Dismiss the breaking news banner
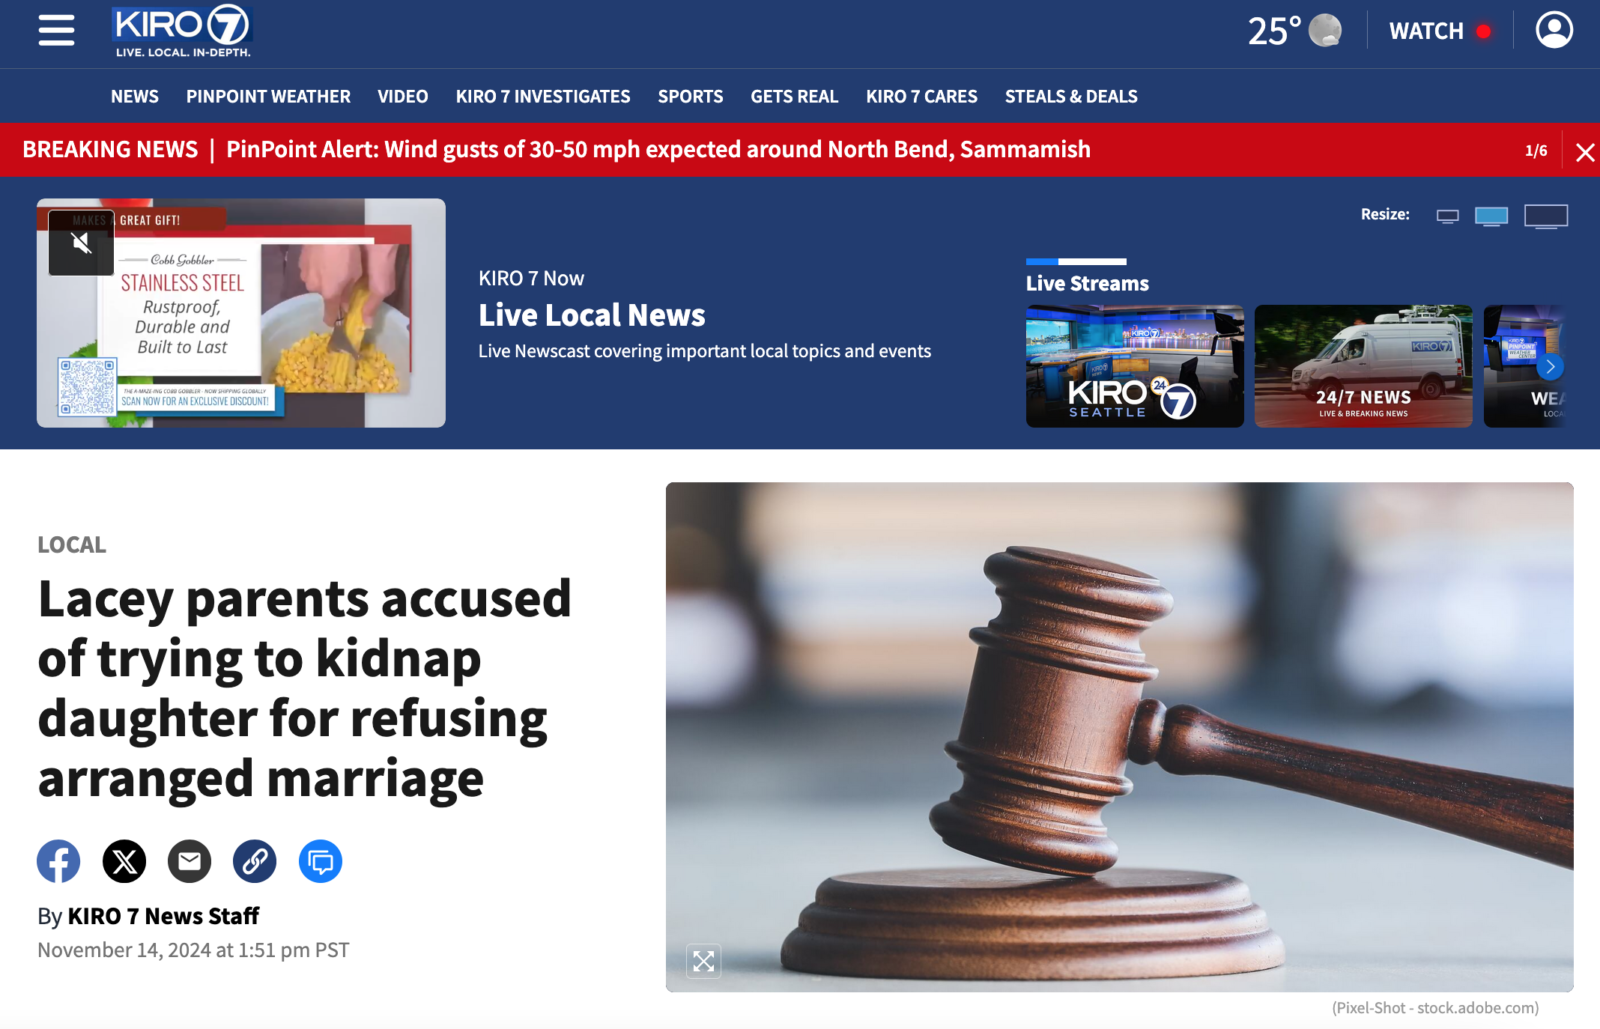Image resolution: width=1600 pixels, height=1029 pixels. [x=1585, y=152]
